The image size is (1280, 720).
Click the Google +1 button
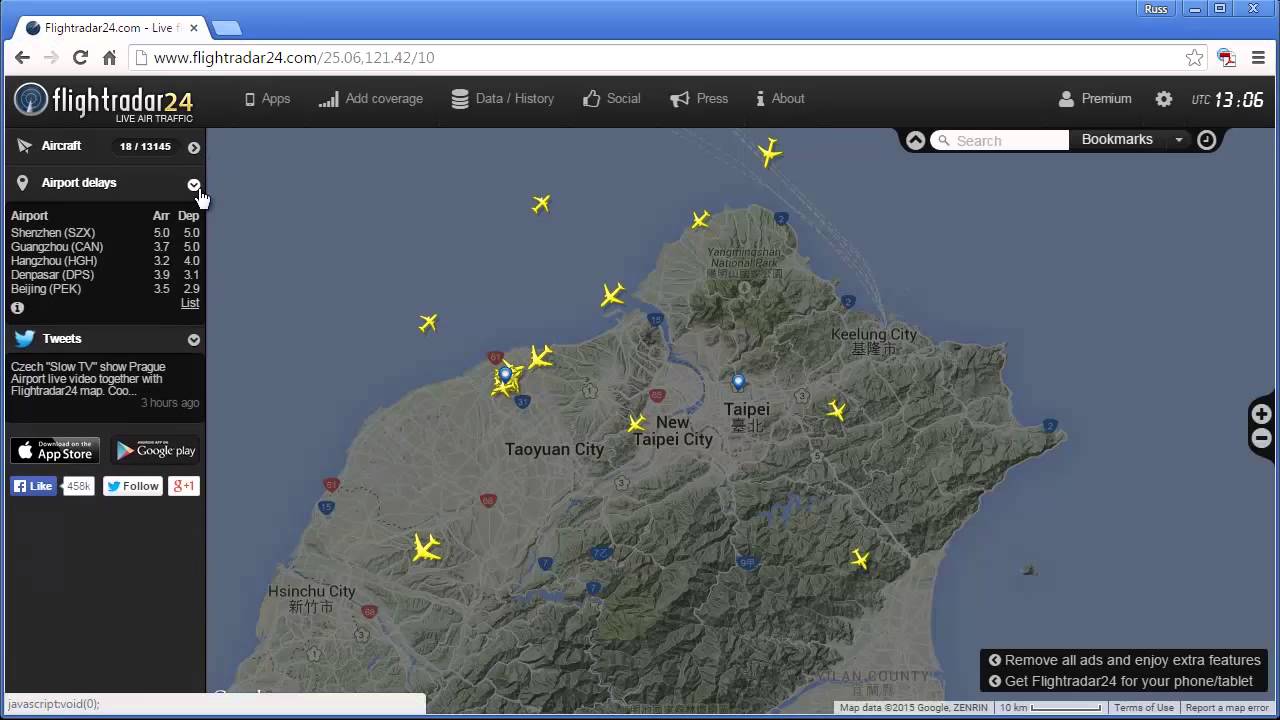(184, 486)
